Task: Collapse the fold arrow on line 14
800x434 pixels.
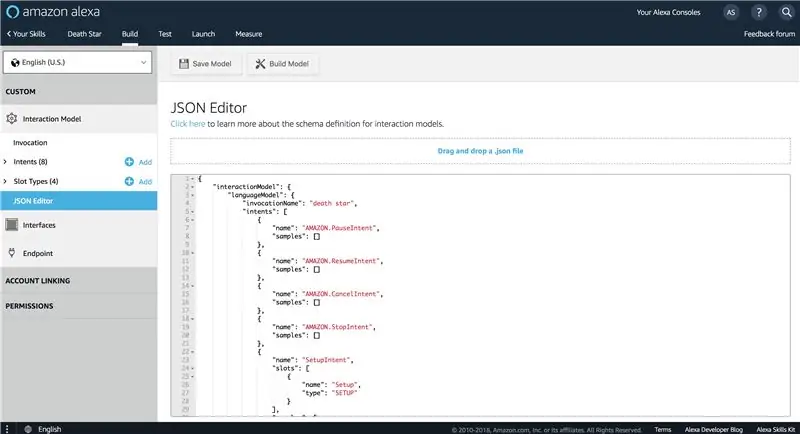Action: 193,286
